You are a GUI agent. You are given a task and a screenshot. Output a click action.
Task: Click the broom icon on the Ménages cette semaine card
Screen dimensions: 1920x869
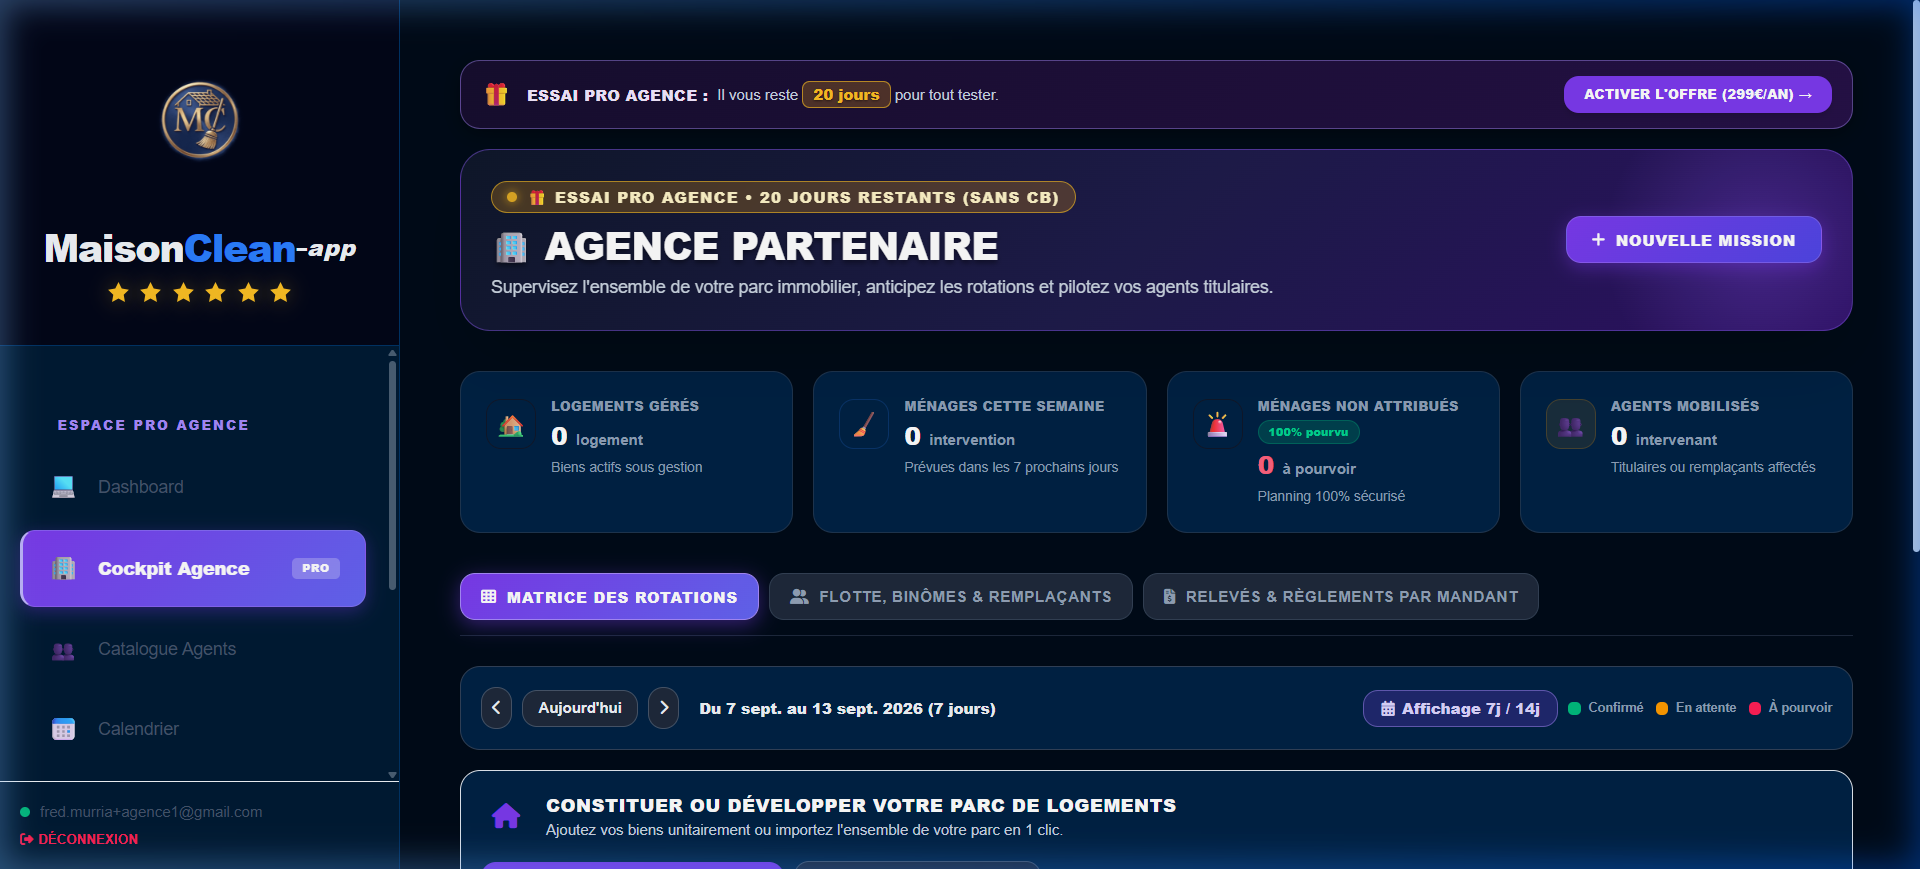coord(864,426)
